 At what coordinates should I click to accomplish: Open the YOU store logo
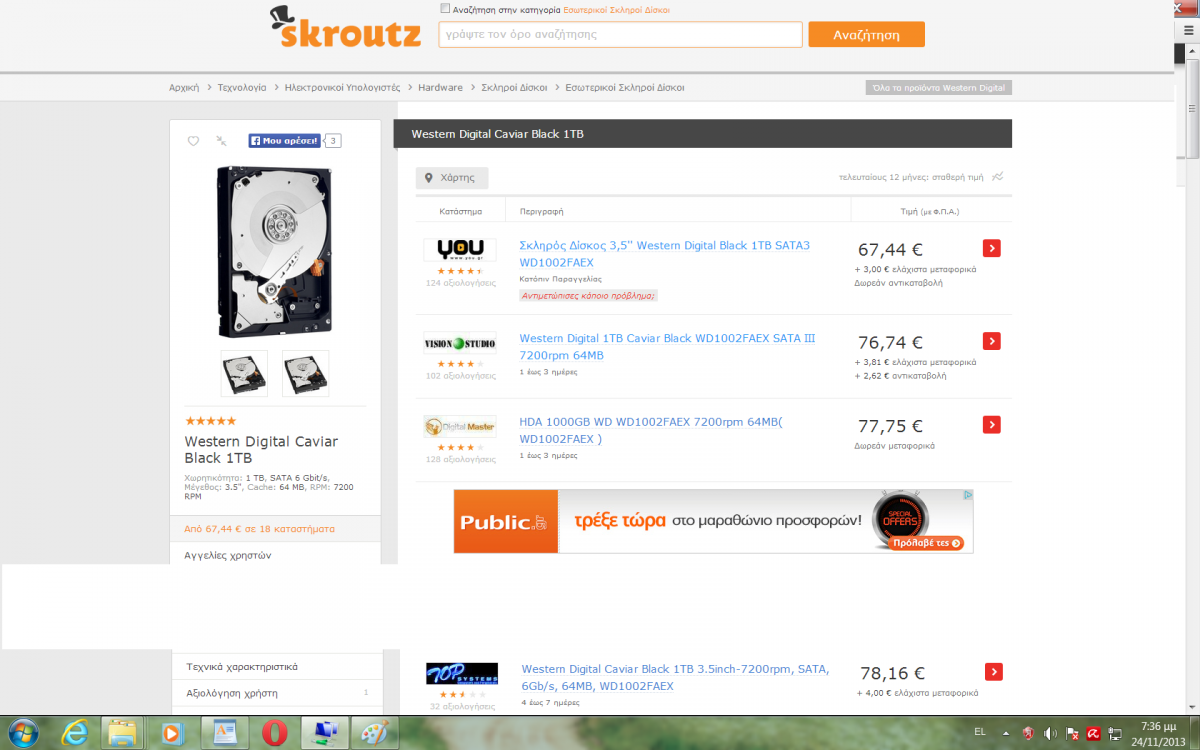(x=459, y=250)
